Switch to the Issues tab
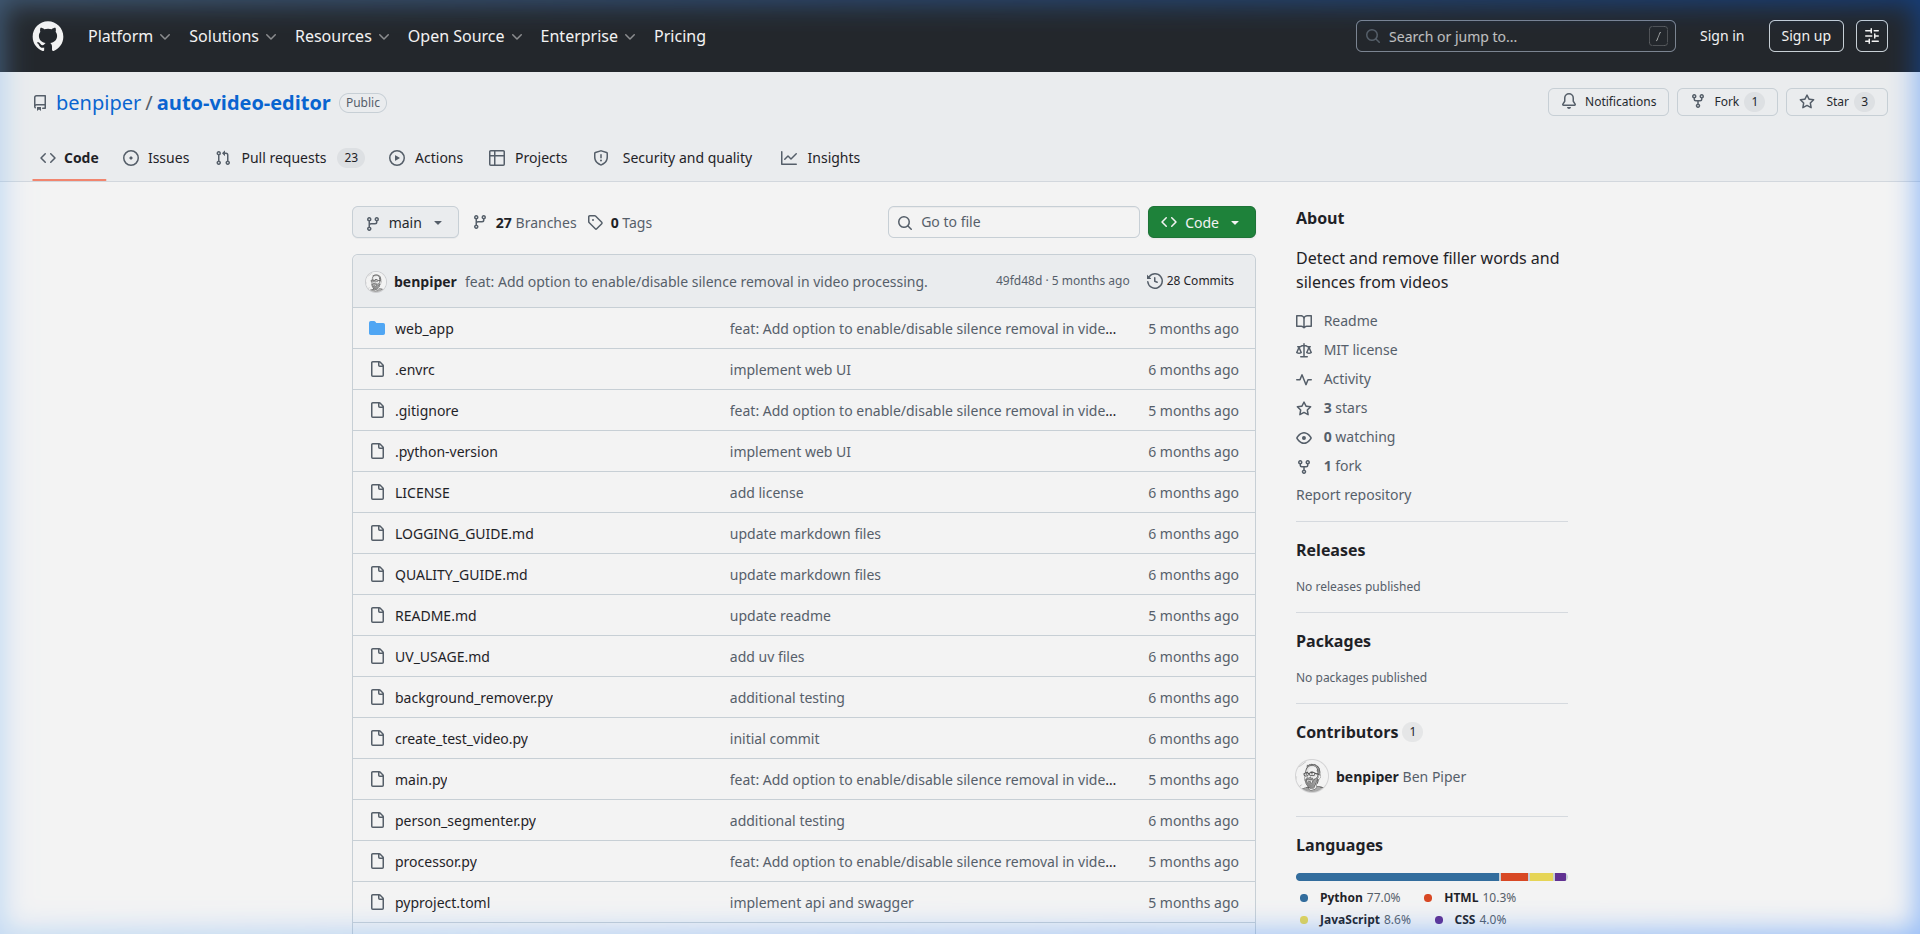 click(156, 158)
